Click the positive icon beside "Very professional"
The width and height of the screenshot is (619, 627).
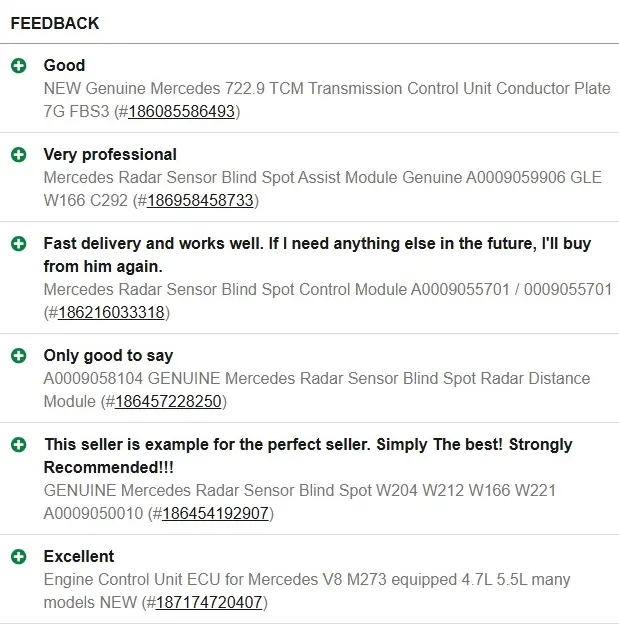pos(18,155)
